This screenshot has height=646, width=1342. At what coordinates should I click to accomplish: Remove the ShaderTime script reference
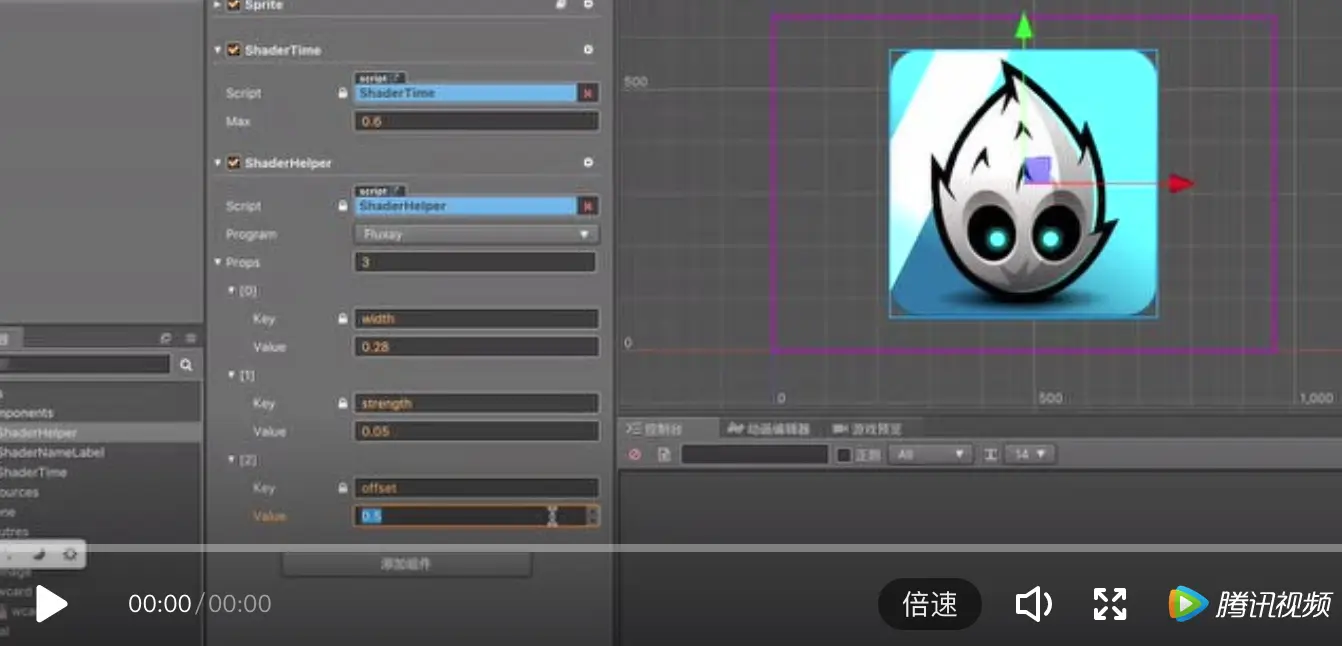tap(588, 93)
